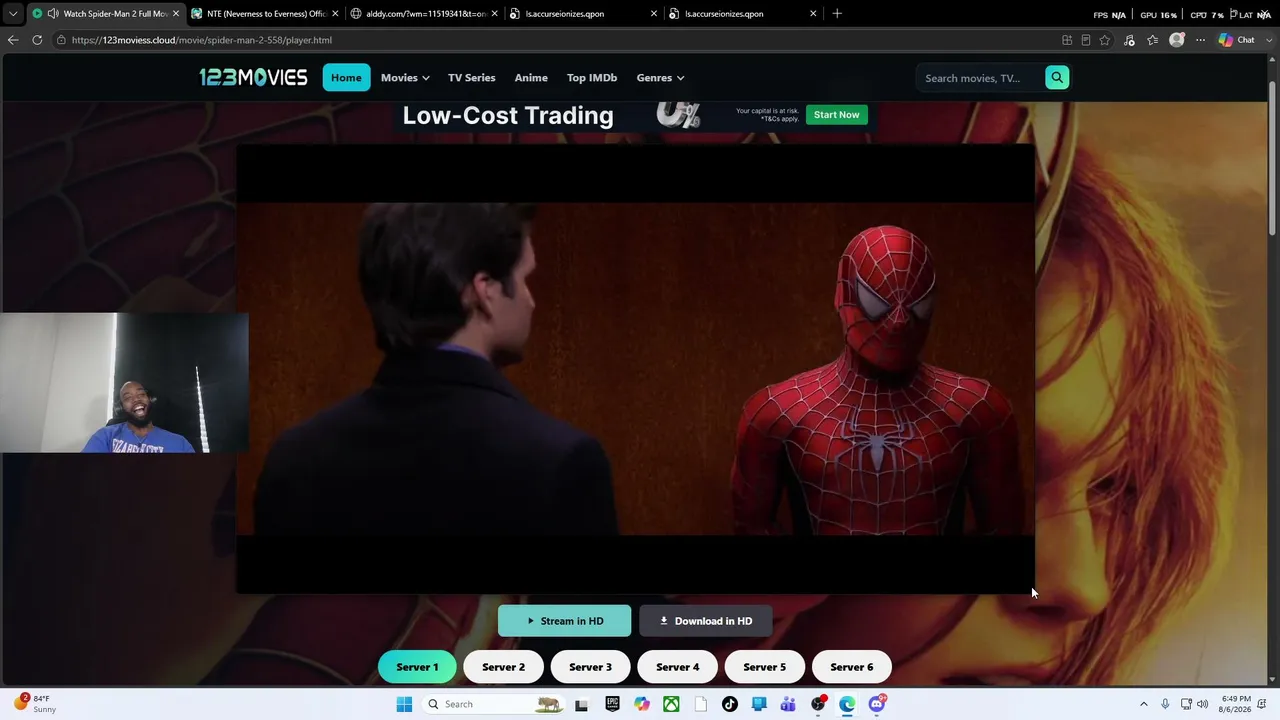Screen dimensions: 1280x720
Task: Open the reader view icon in address bar
Action: [1086, 40]
